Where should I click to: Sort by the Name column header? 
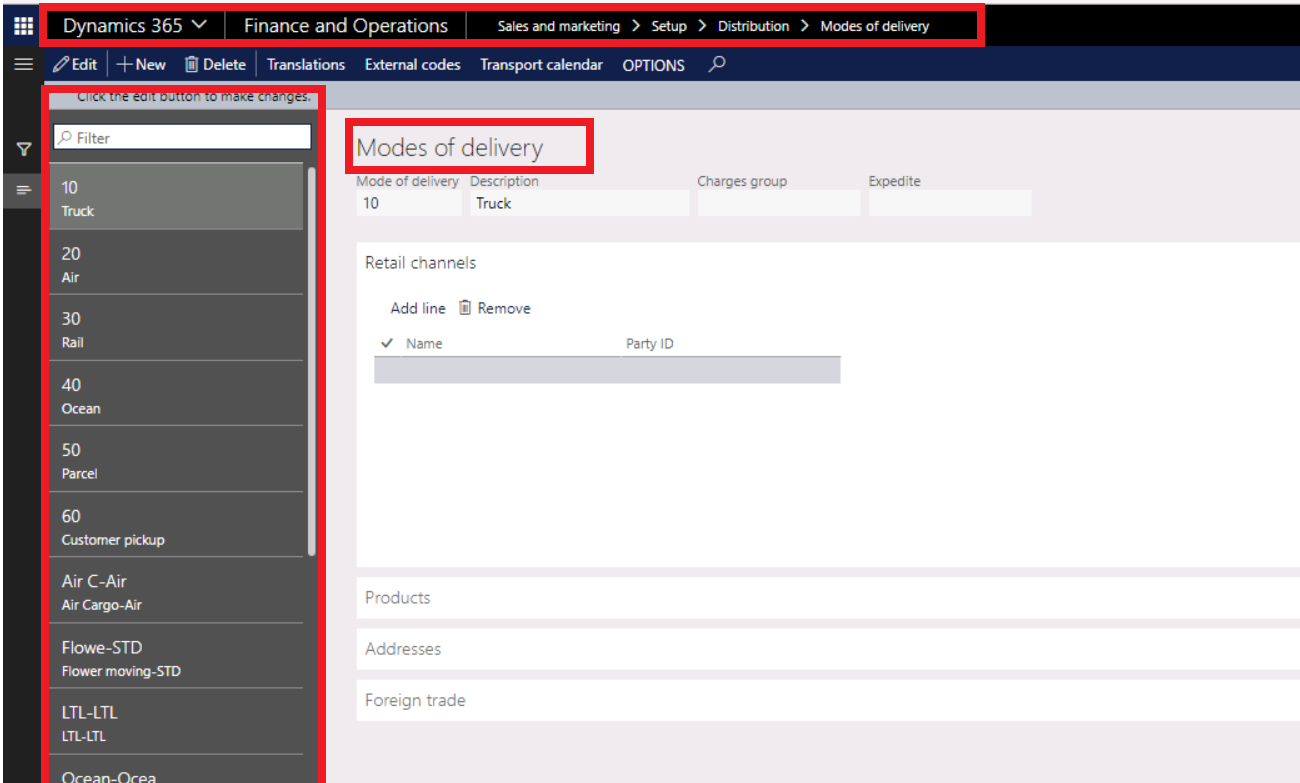pyautogui.click(x=424, y=343)
